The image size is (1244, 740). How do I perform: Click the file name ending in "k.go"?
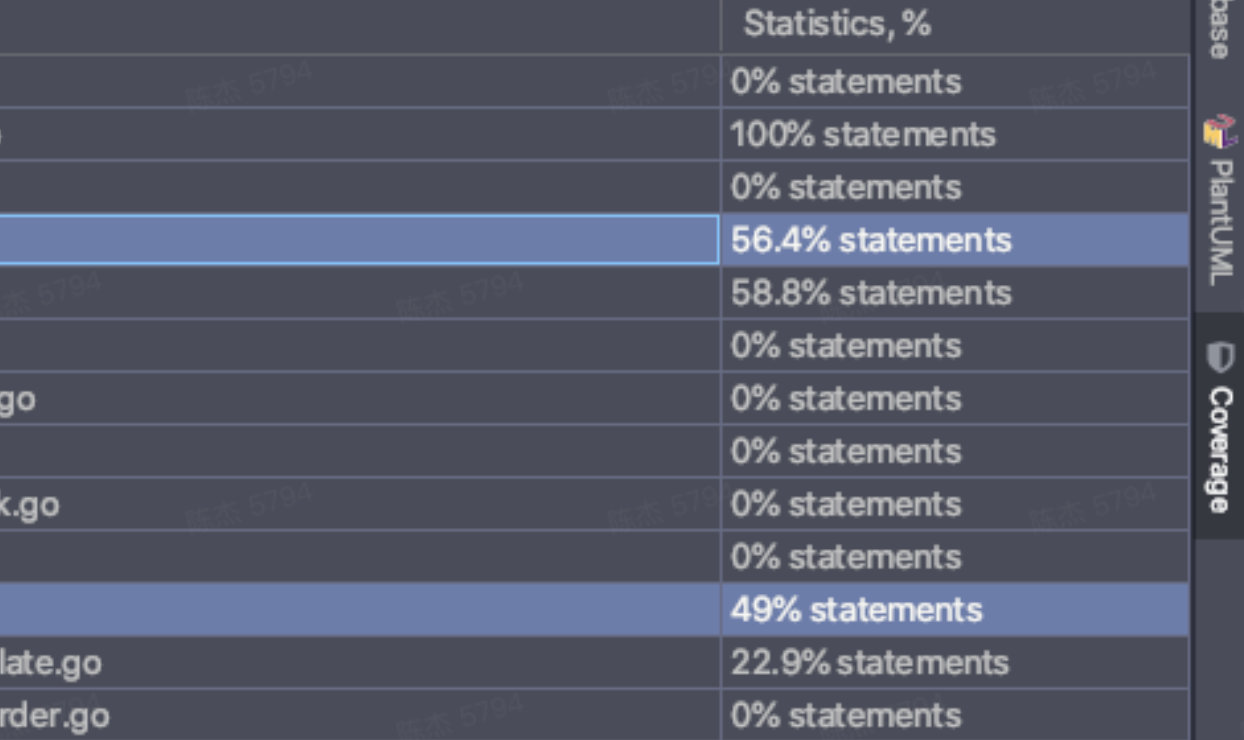coord(29,504)
